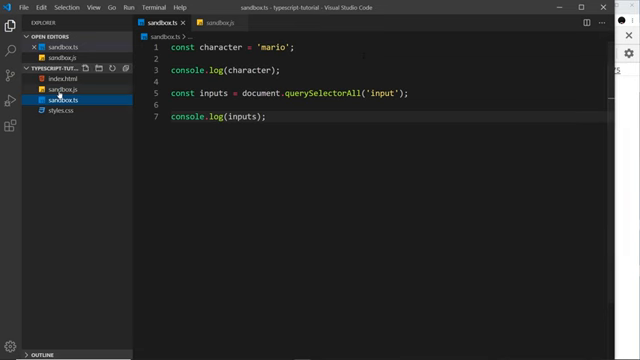Click the browser profile avatar icon
640x360 pixels.
click(622, 20)
